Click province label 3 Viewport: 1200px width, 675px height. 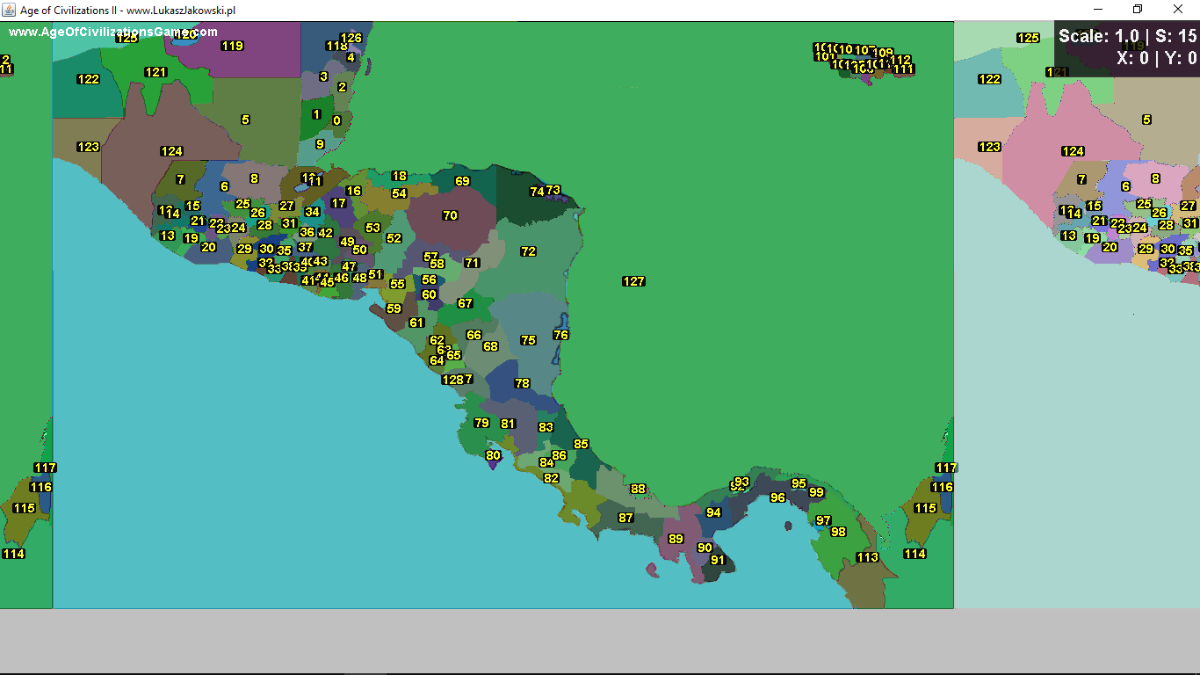click(x=323, y=76)
